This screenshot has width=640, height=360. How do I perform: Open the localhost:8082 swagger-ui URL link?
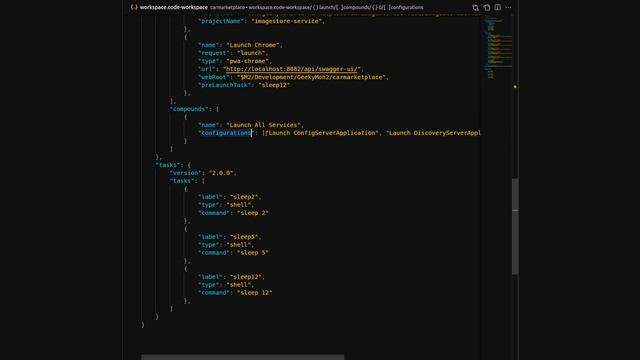click(292, 69)
